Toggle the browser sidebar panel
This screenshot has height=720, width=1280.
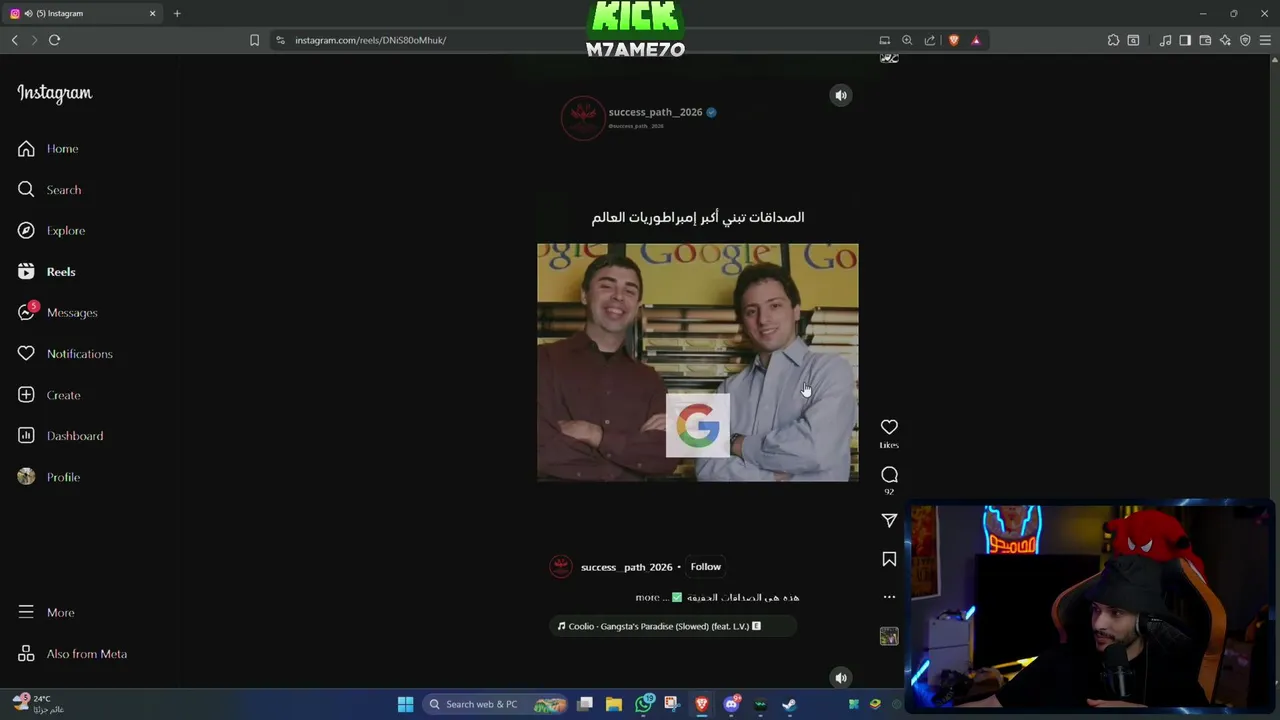1185,40
